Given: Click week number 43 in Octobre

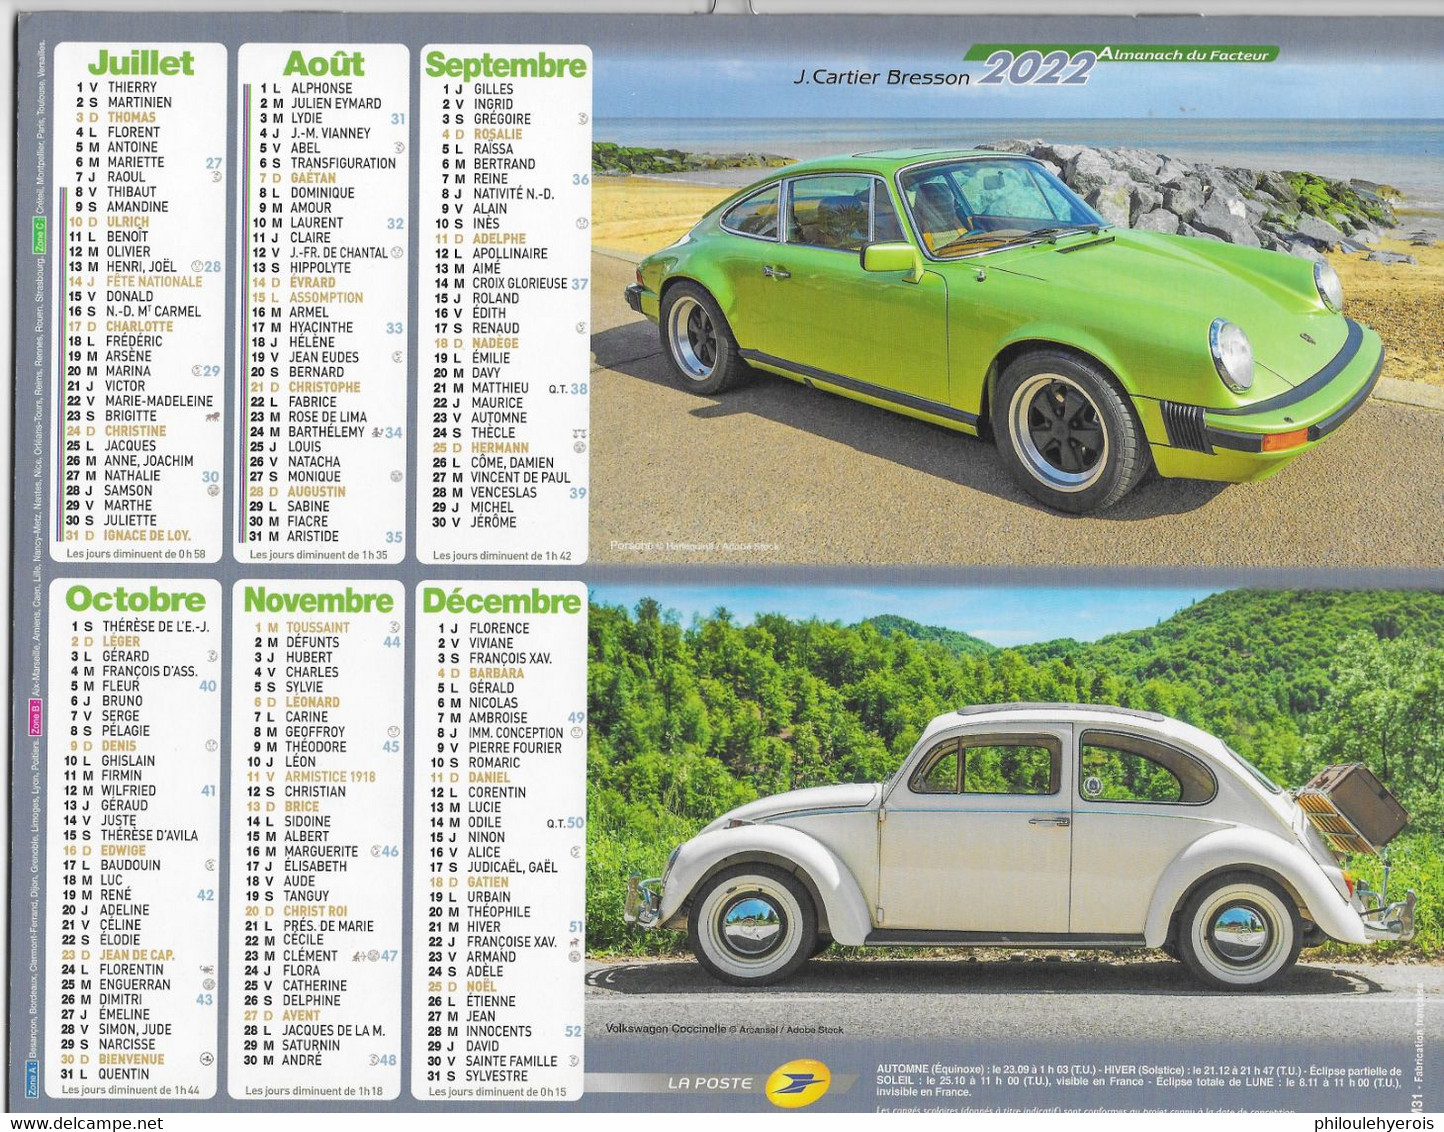Looking at the screenshot, I should [x=205, y=1000].
